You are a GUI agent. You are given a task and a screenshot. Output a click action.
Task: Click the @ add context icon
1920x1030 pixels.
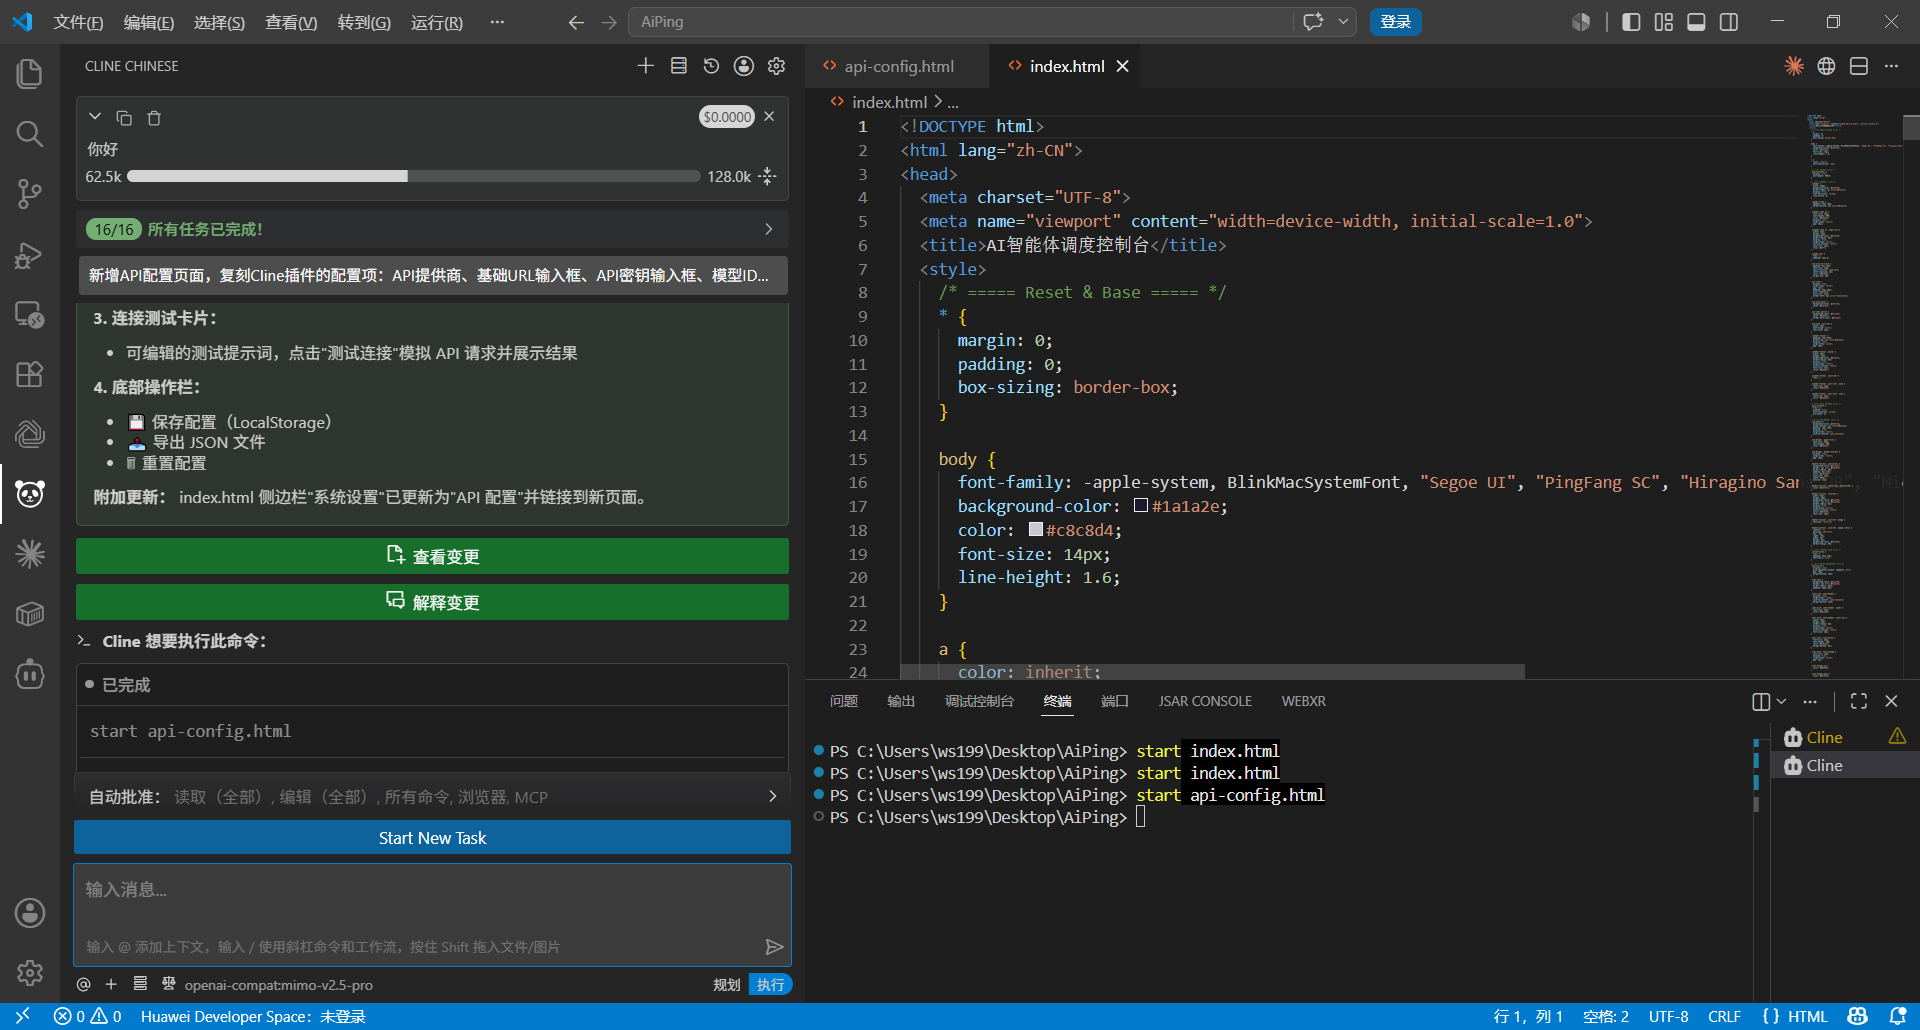84,985
